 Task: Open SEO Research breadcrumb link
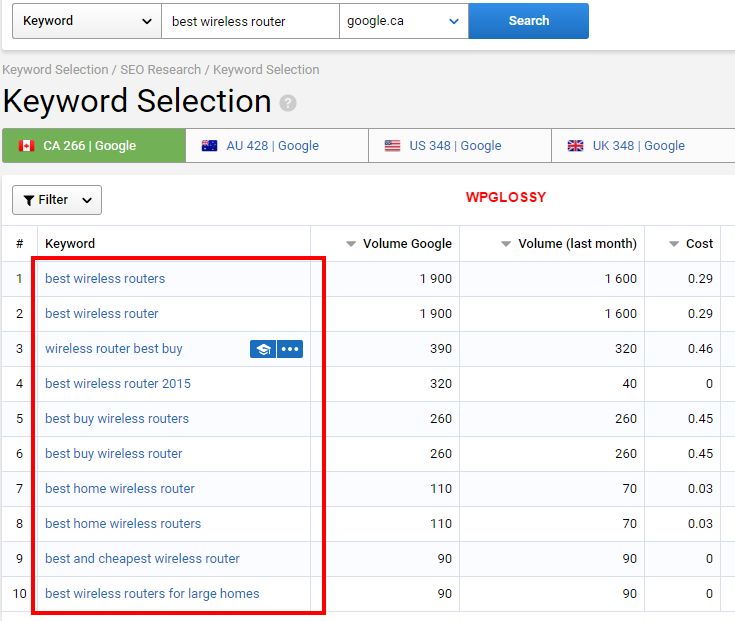coord(160,70)
